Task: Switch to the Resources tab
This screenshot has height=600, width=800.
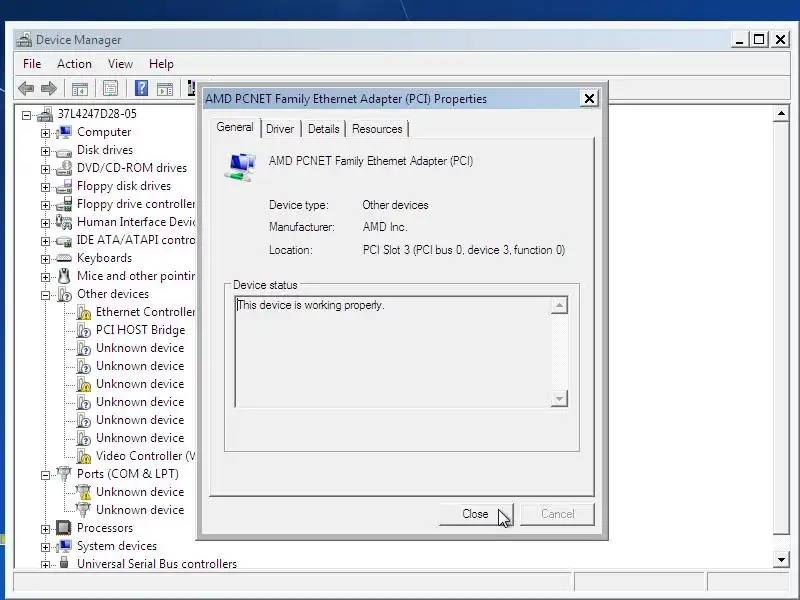Action: [377, 129]
